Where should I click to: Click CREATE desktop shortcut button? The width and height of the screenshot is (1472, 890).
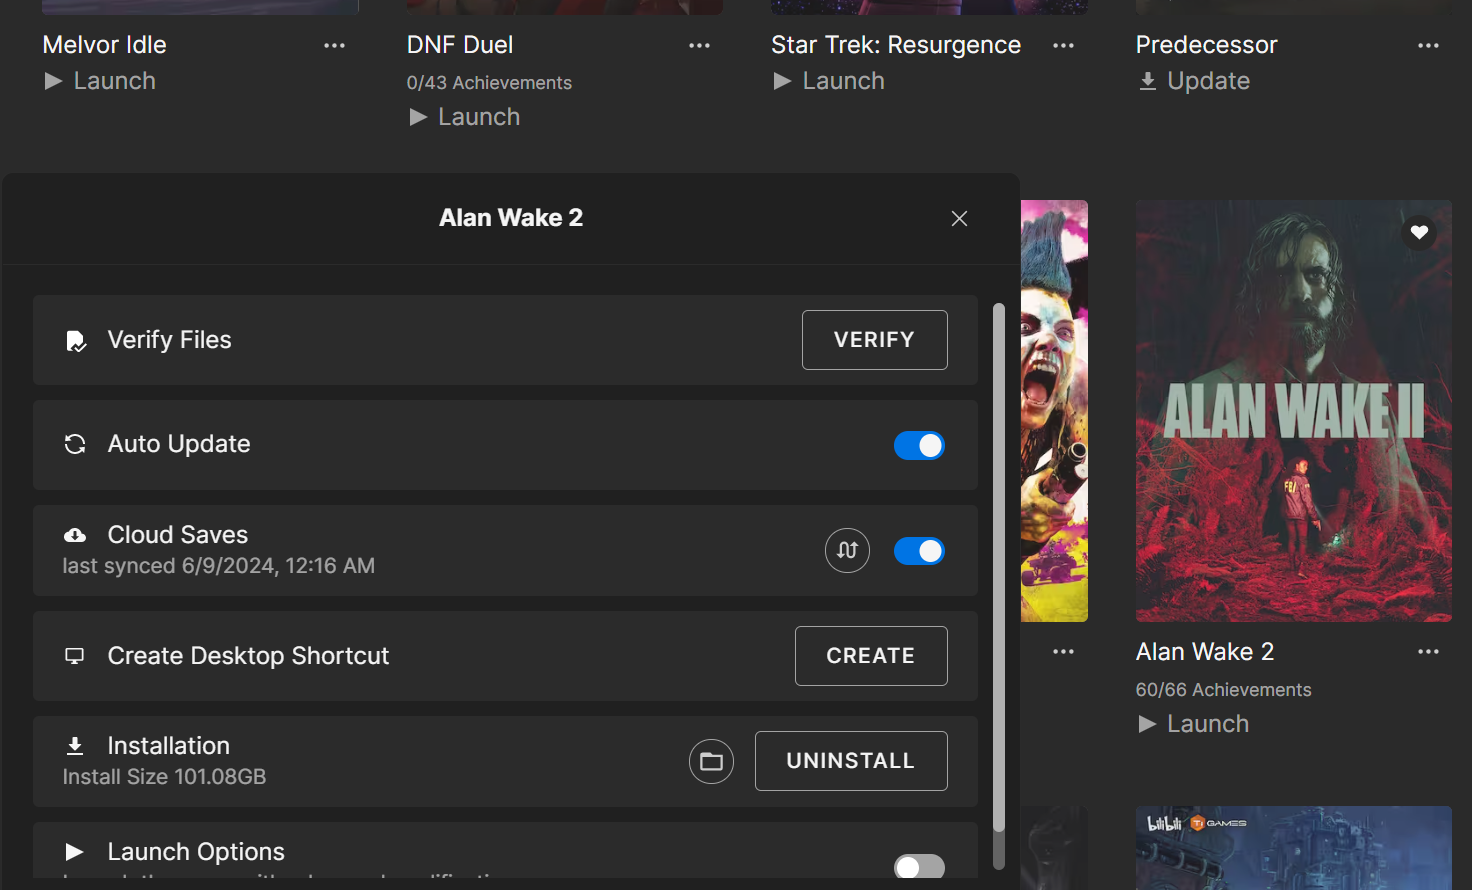(x=871, y=656)
